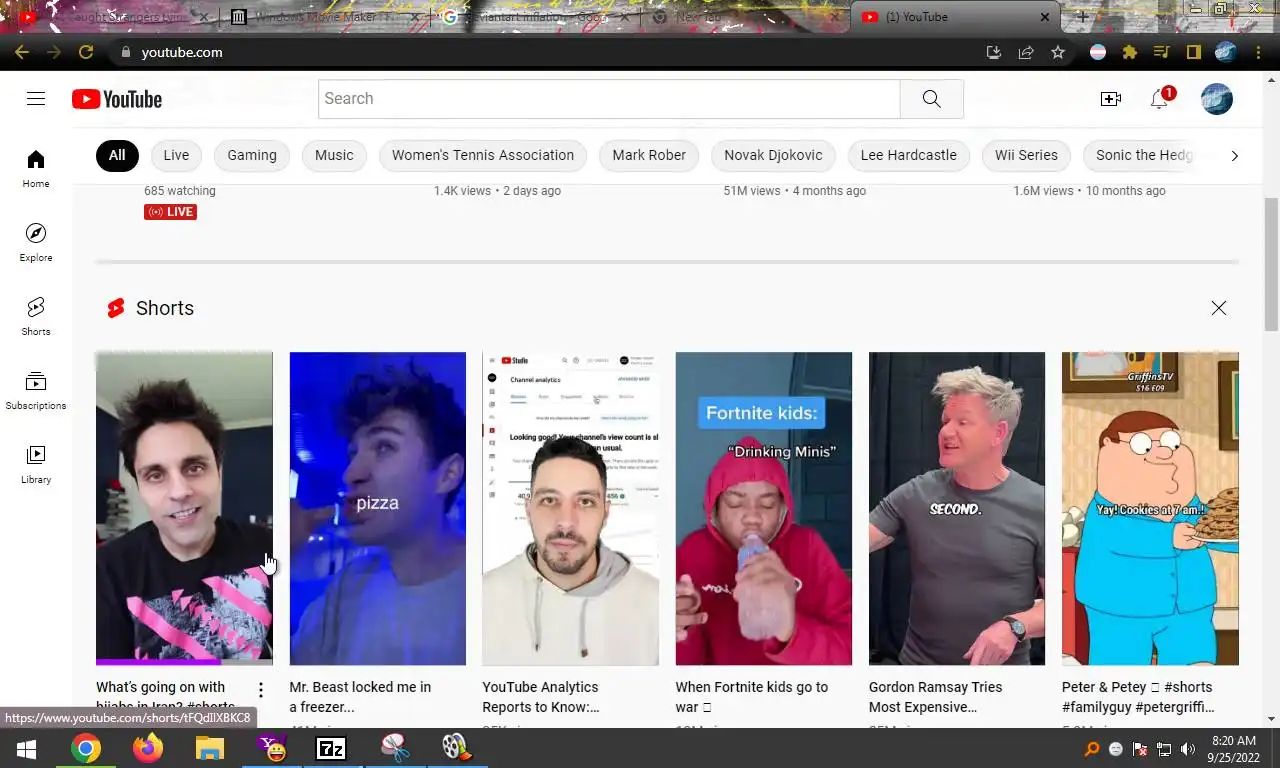Switch to the Google search tab
Image resolution: width=1280 pixels, height=768 pixels.
pyautogui.click(x=537, y=17)
